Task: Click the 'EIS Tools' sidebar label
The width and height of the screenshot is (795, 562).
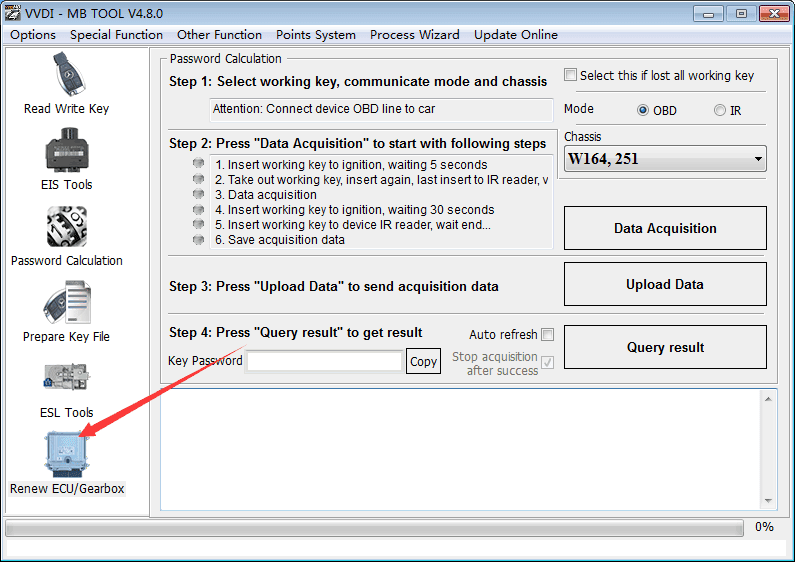Action: coord(67,184)
